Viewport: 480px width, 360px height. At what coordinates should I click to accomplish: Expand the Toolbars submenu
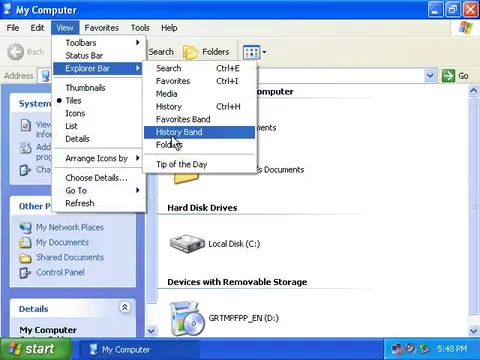tap(99, 43)
